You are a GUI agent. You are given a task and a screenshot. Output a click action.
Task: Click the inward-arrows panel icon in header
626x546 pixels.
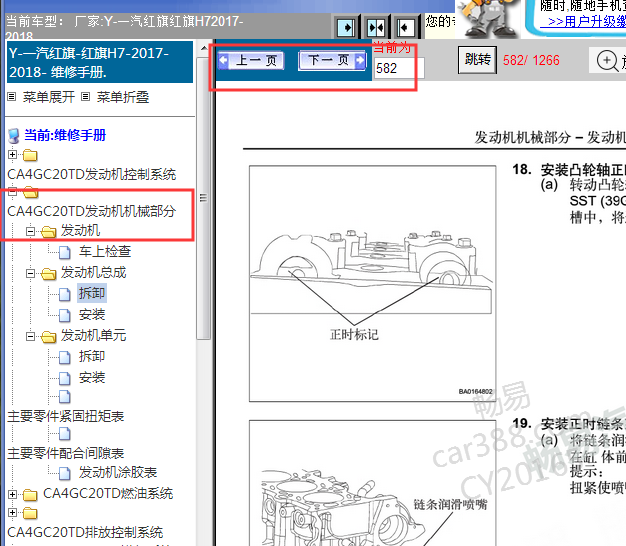[376, 28]
